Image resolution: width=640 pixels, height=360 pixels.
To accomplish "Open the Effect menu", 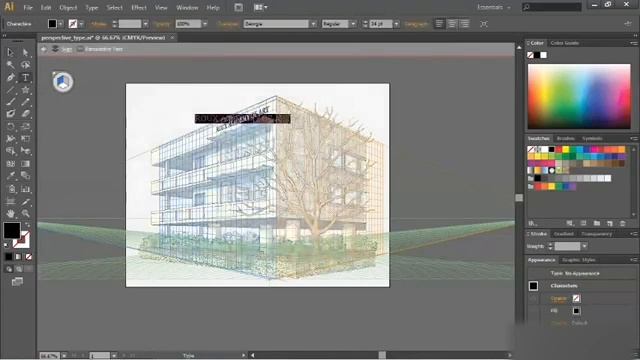I will (139, 7).
